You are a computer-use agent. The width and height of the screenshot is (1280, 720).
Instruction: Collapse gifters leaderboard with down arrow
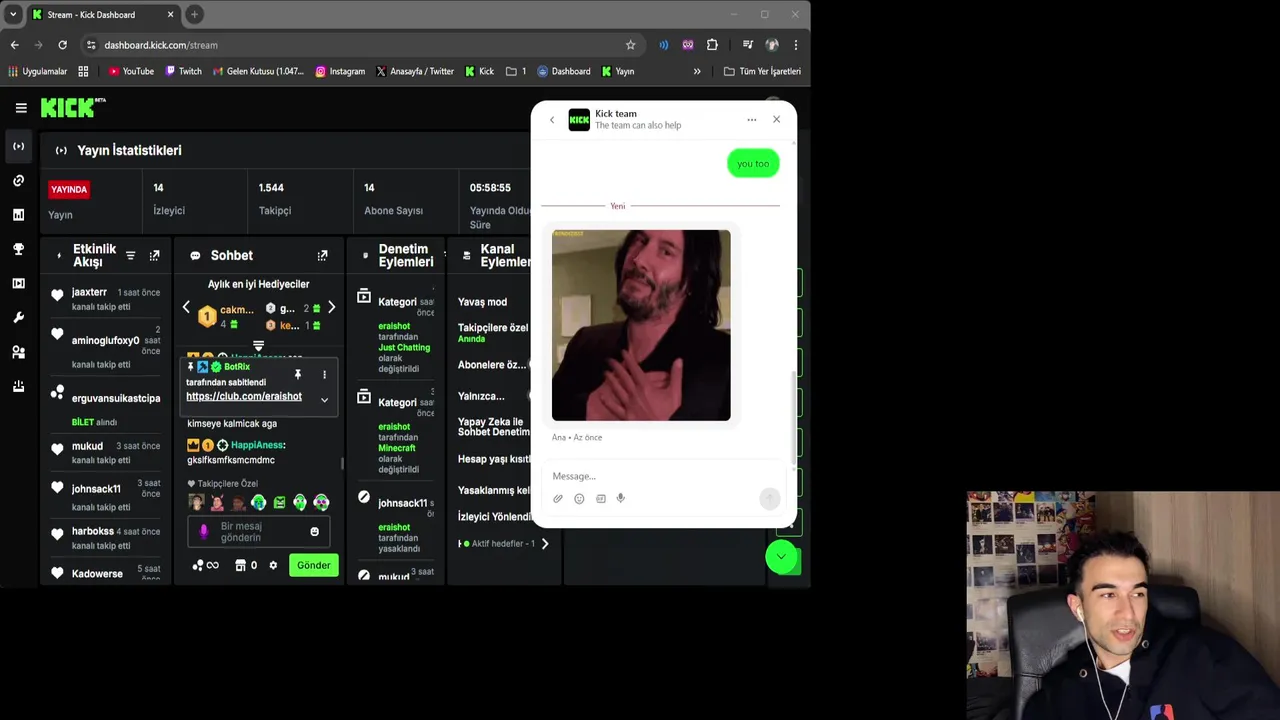coord(258,345)
